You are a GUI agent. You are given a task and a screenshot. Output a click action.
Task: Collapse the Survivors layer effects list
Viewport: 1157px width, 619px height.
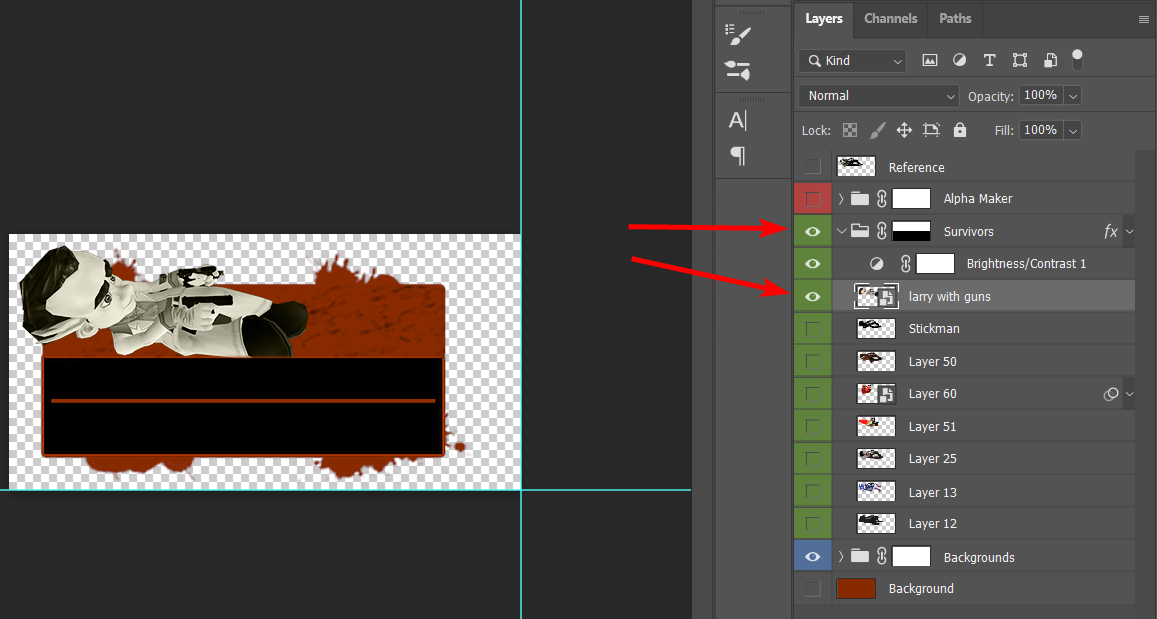1130,232
